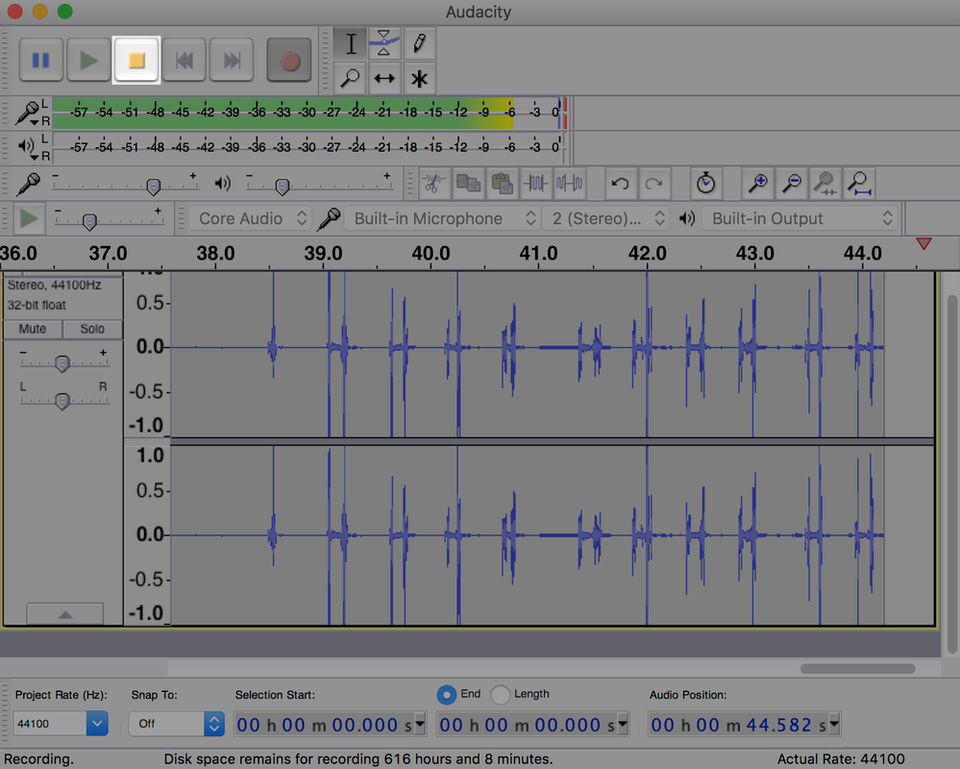Open the Built-in Microphone device dropdown

coord(444,218)
